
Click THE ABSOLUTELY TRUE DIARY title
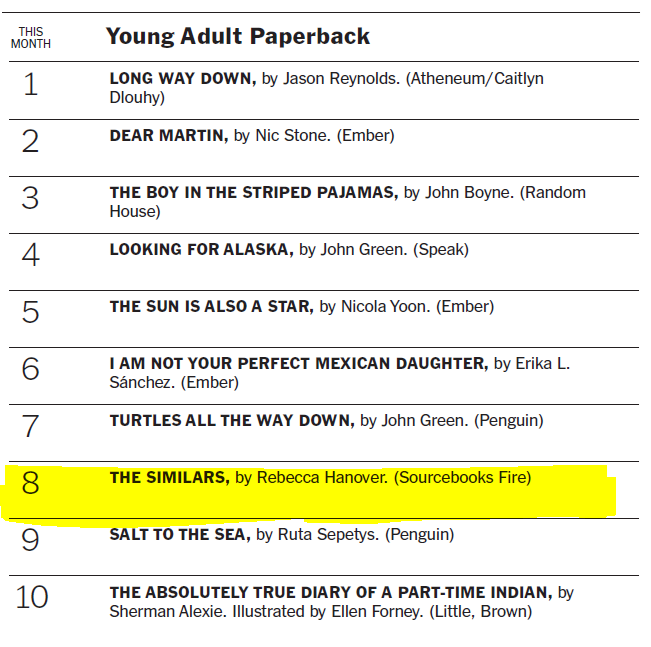[331, 592]
